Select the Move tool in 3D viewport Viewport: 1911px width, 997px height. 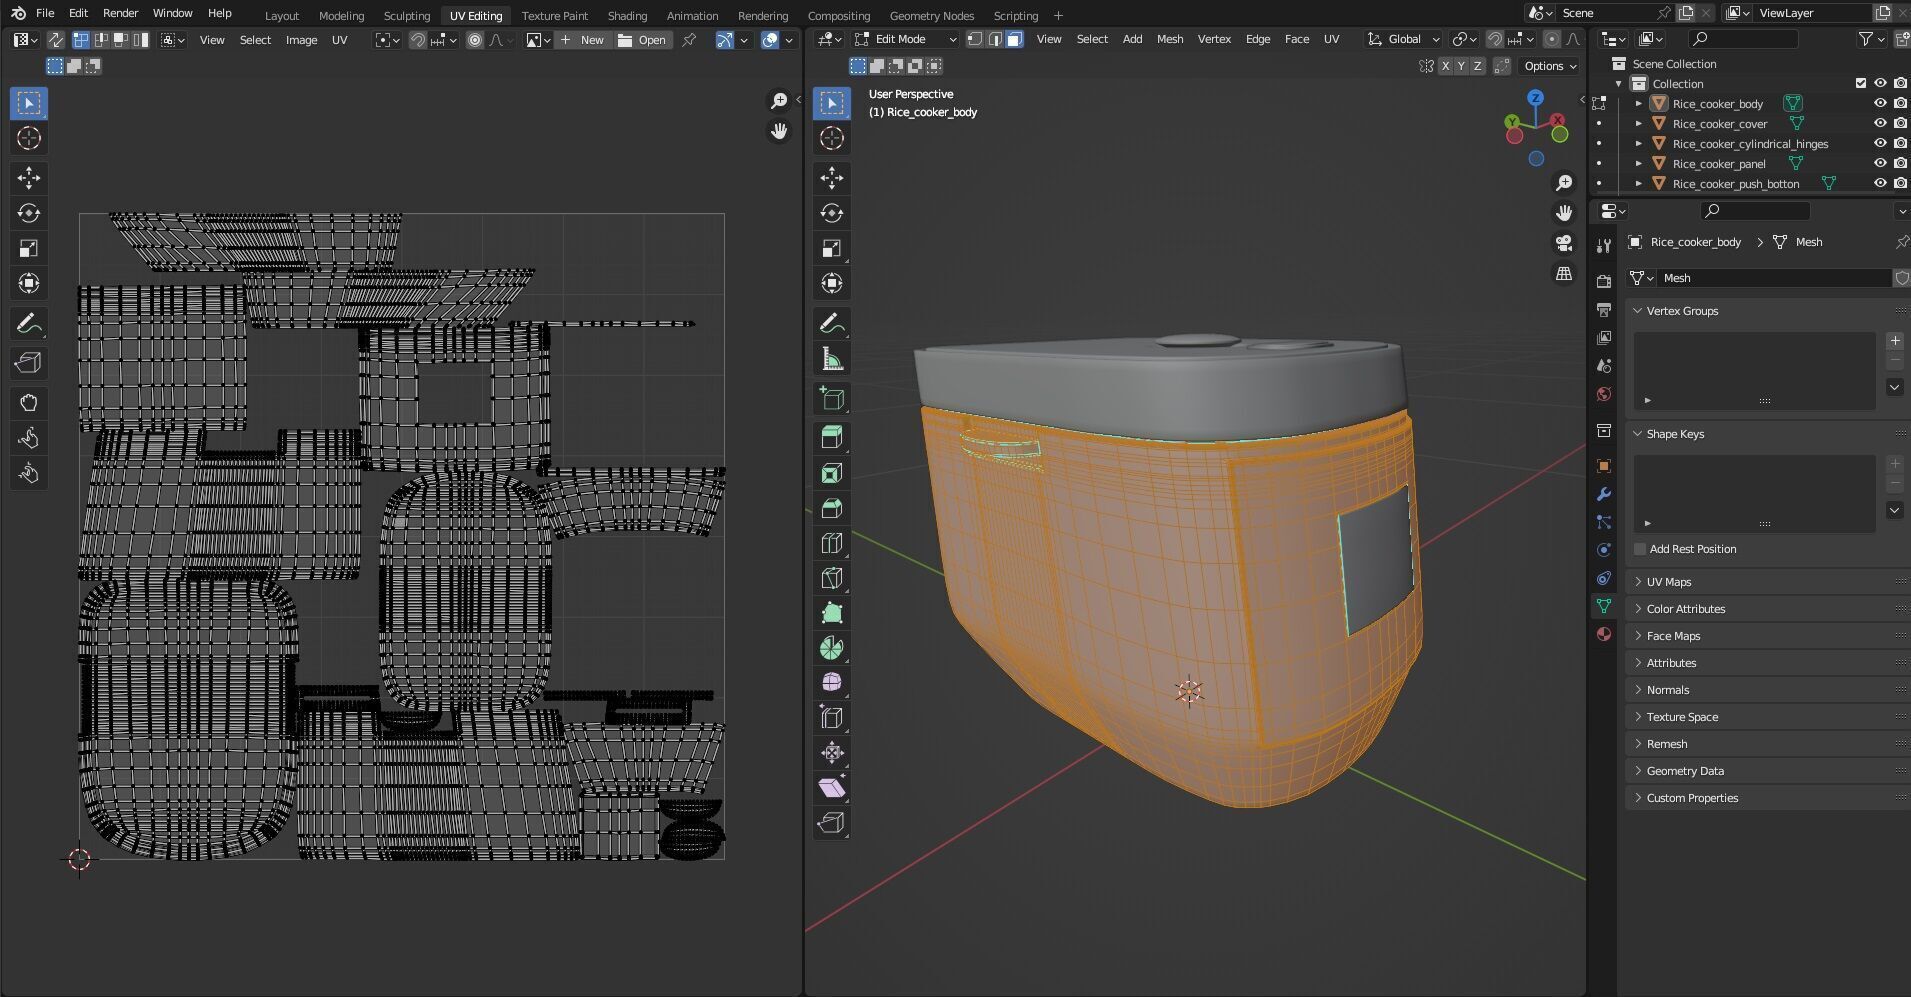click(832, 178)
